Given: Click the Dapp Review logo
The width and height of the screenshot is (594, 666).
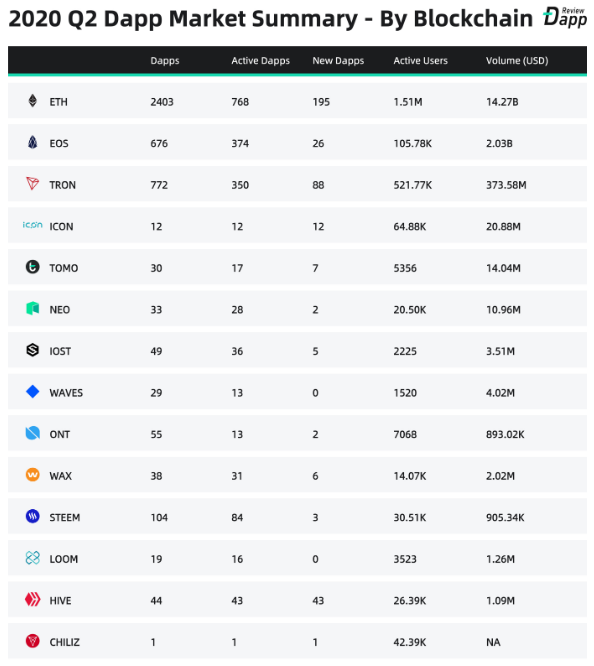Looking at the screenshot, I should pyautogui.click(x=565, y=17).
